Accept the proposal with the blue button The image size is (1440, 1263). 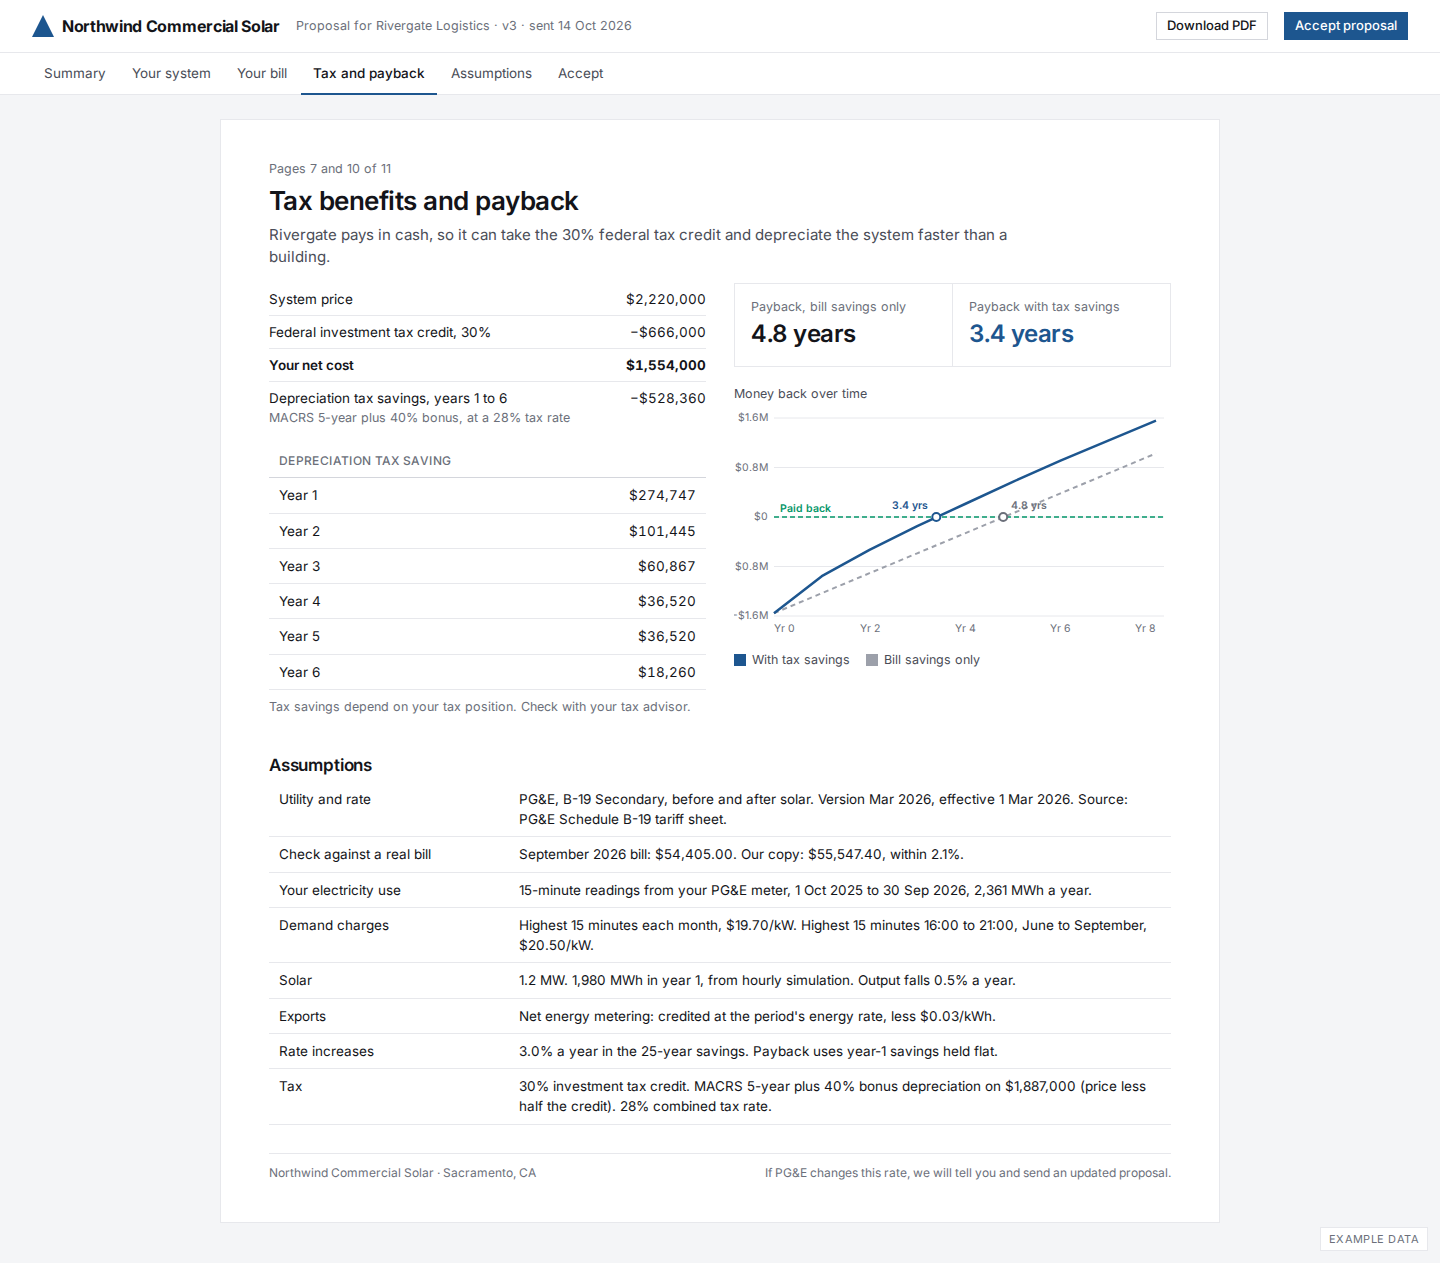coord(1345,26)
